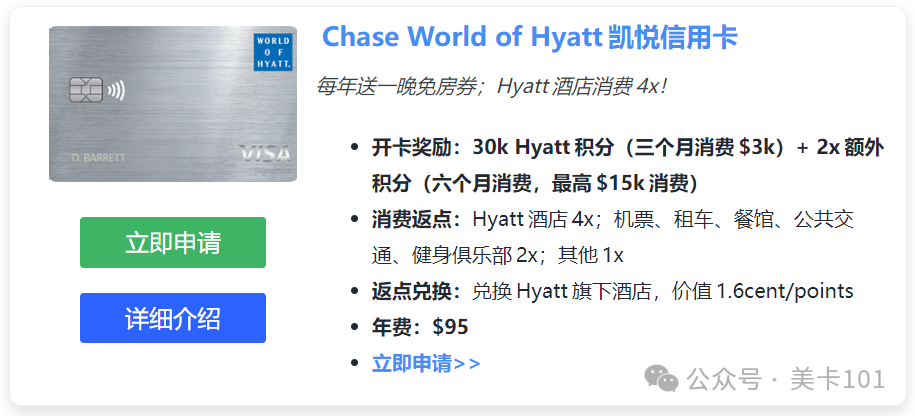The height and width of the screenshot is (416, 915).
Task: Click the 消费返点 Hyatt 酒店 4x bullet
Action: (x=613, y=237)
